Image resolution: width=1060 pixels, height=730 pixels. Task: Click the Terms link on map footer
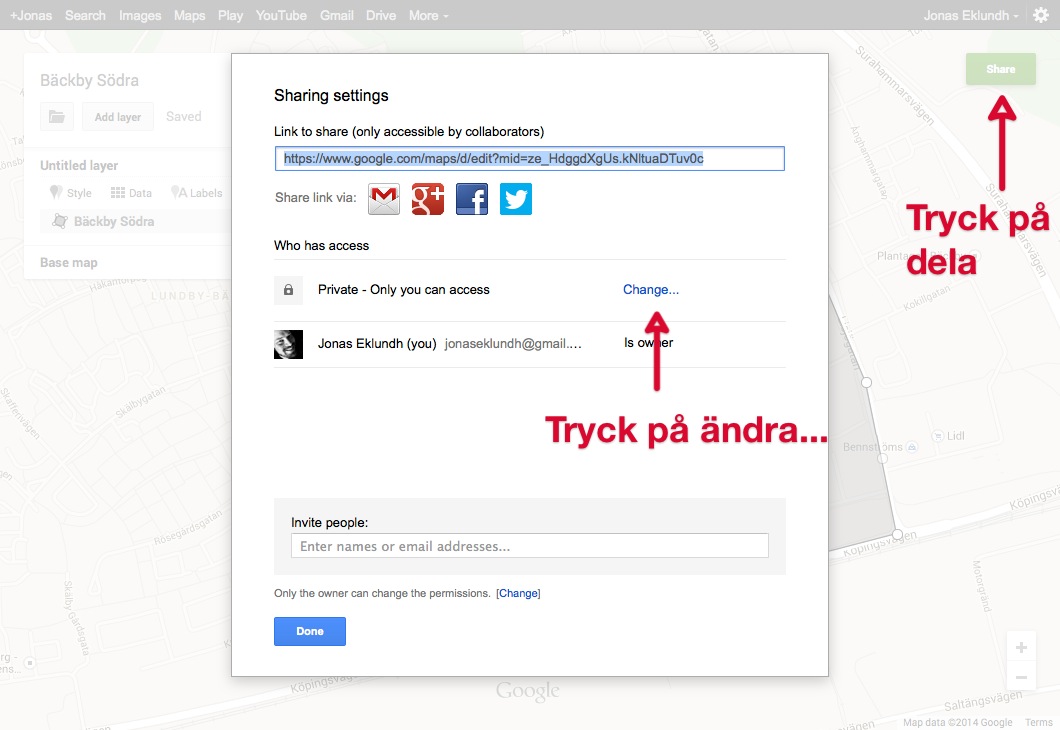click(1038, 722)
